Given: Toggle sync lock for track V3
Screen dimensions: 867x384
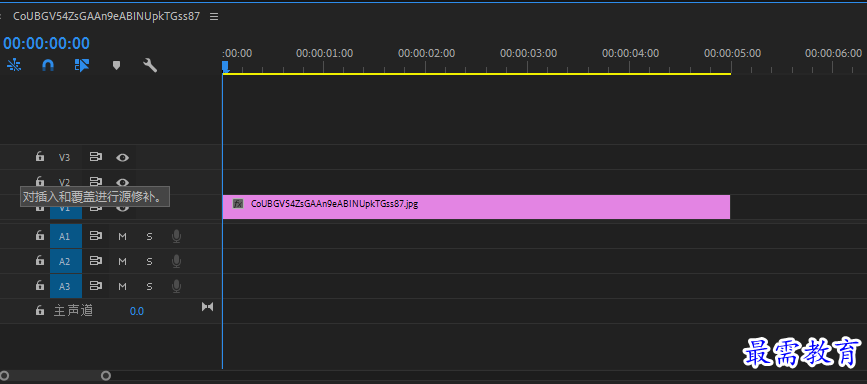Looking at the screenshot, I should pos(96,157).
